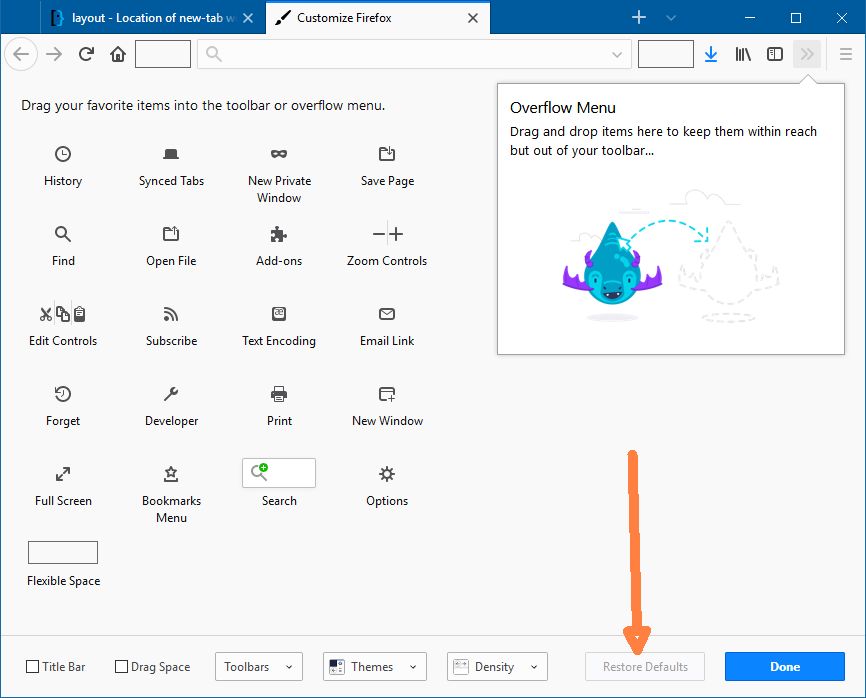Select the Save Page icon
Image resolution: width=866 pixels, height=698 pixels.
pos(387,154)
